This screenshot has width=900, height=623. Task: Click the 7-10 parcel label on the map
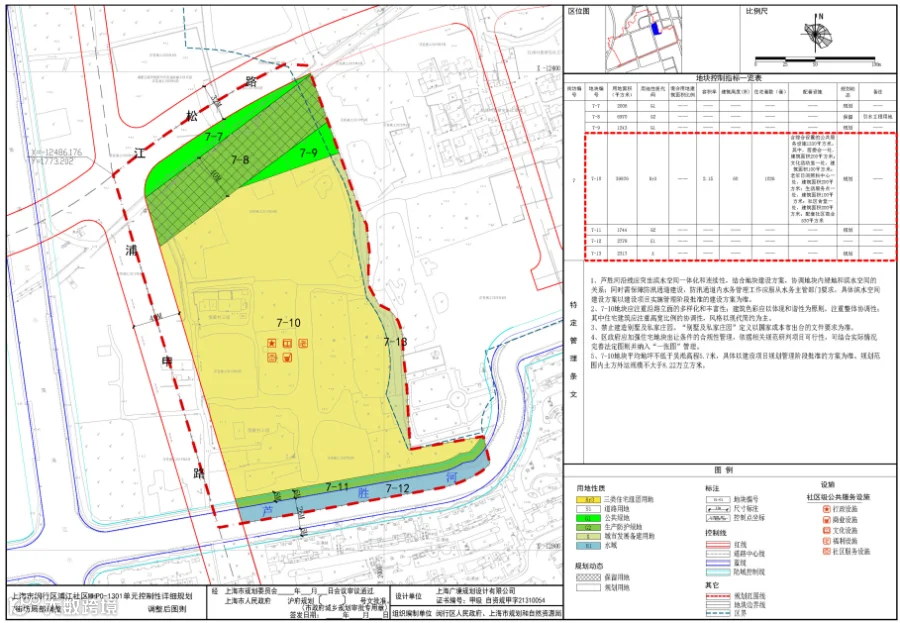(288, 324)
